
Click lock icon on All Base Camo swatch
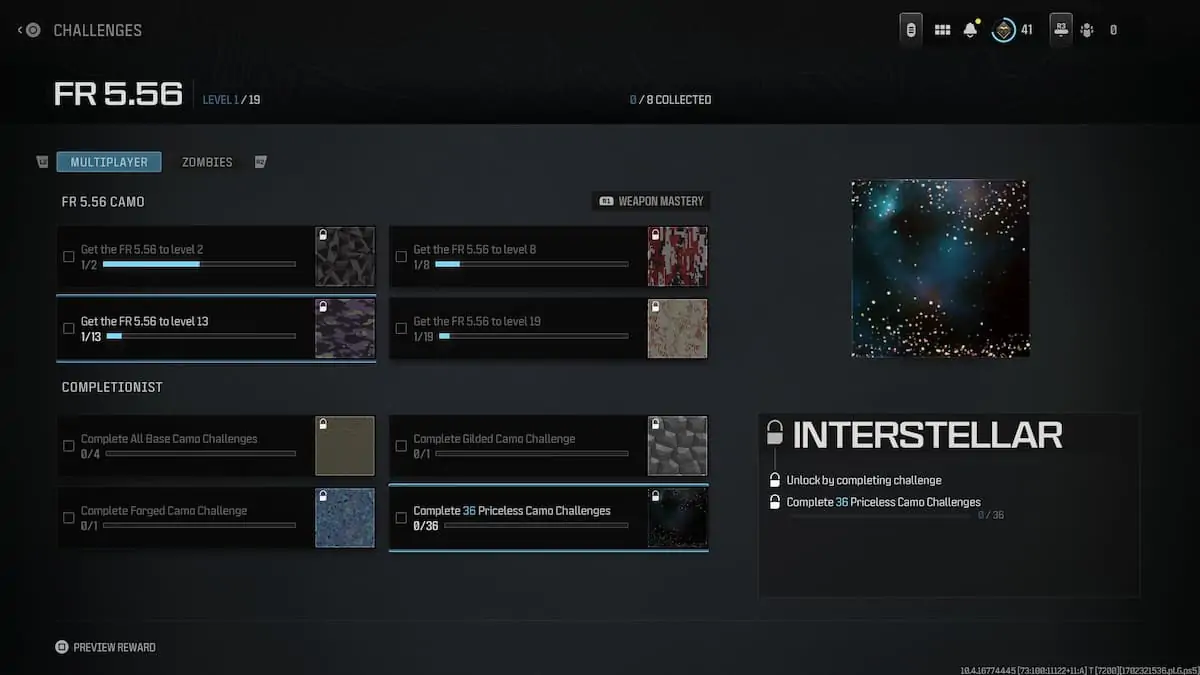[322, 424]
